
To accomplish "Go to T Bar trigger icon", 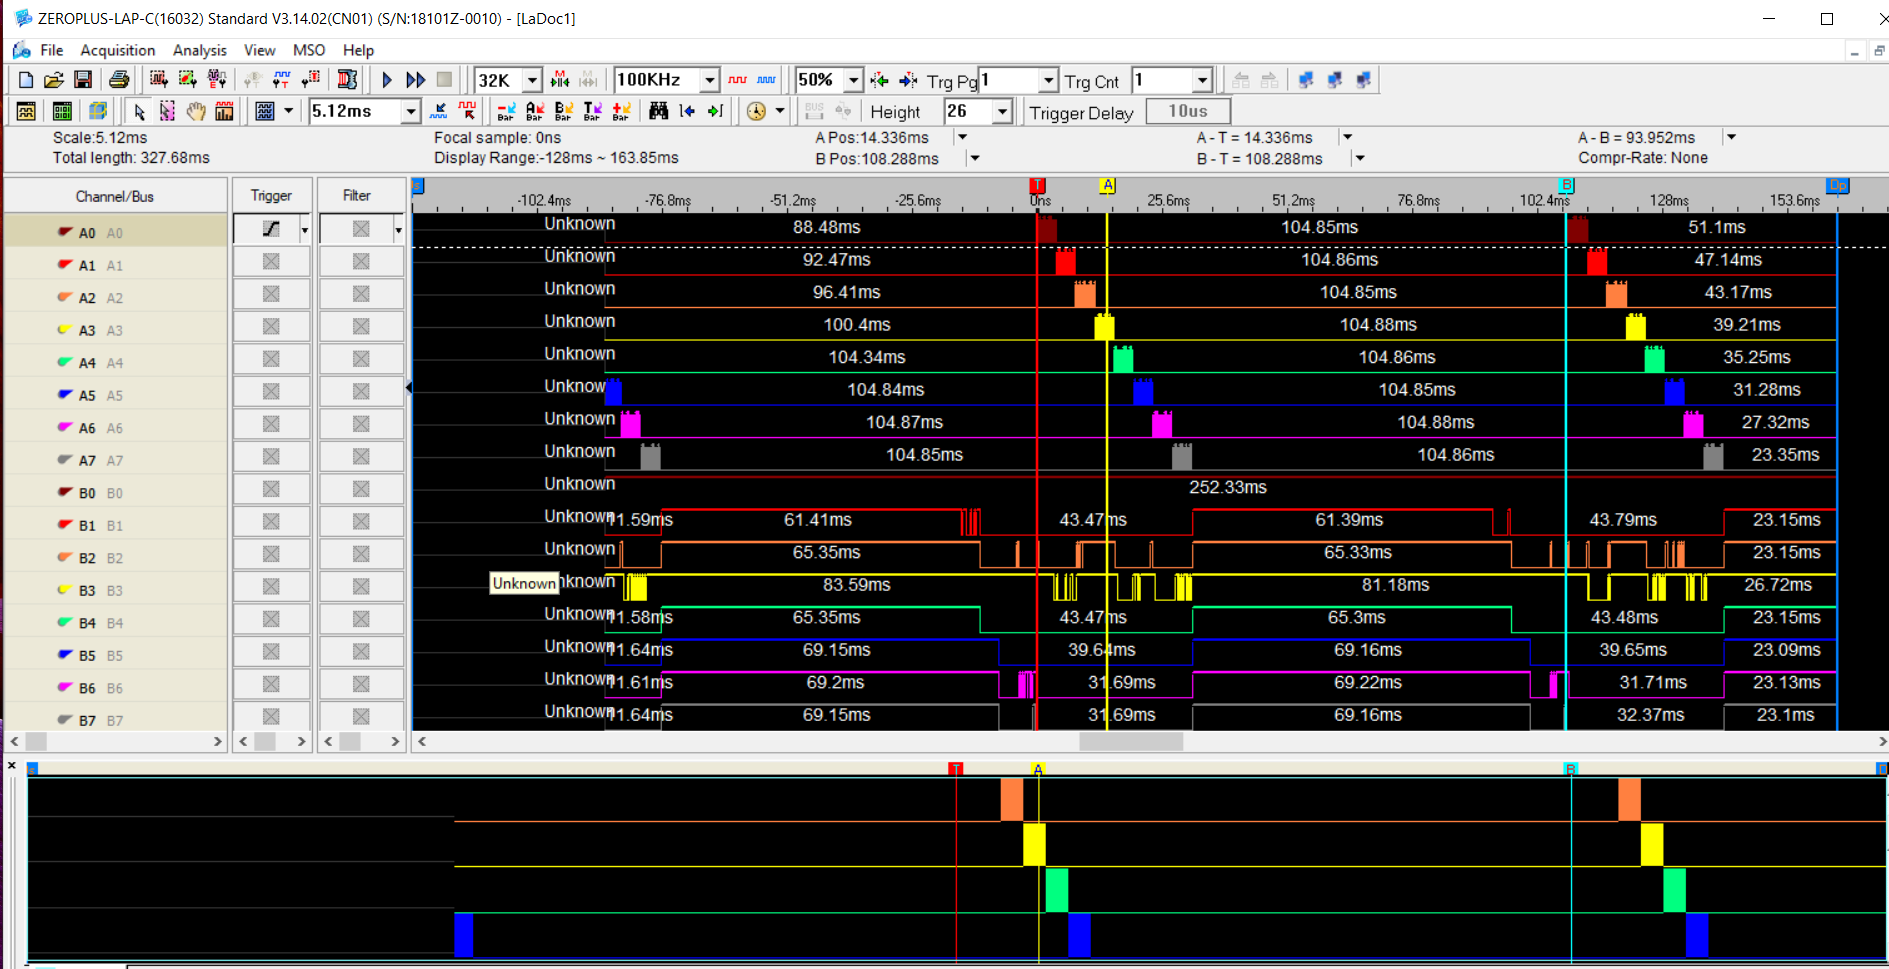I will (x=593, y=111).
